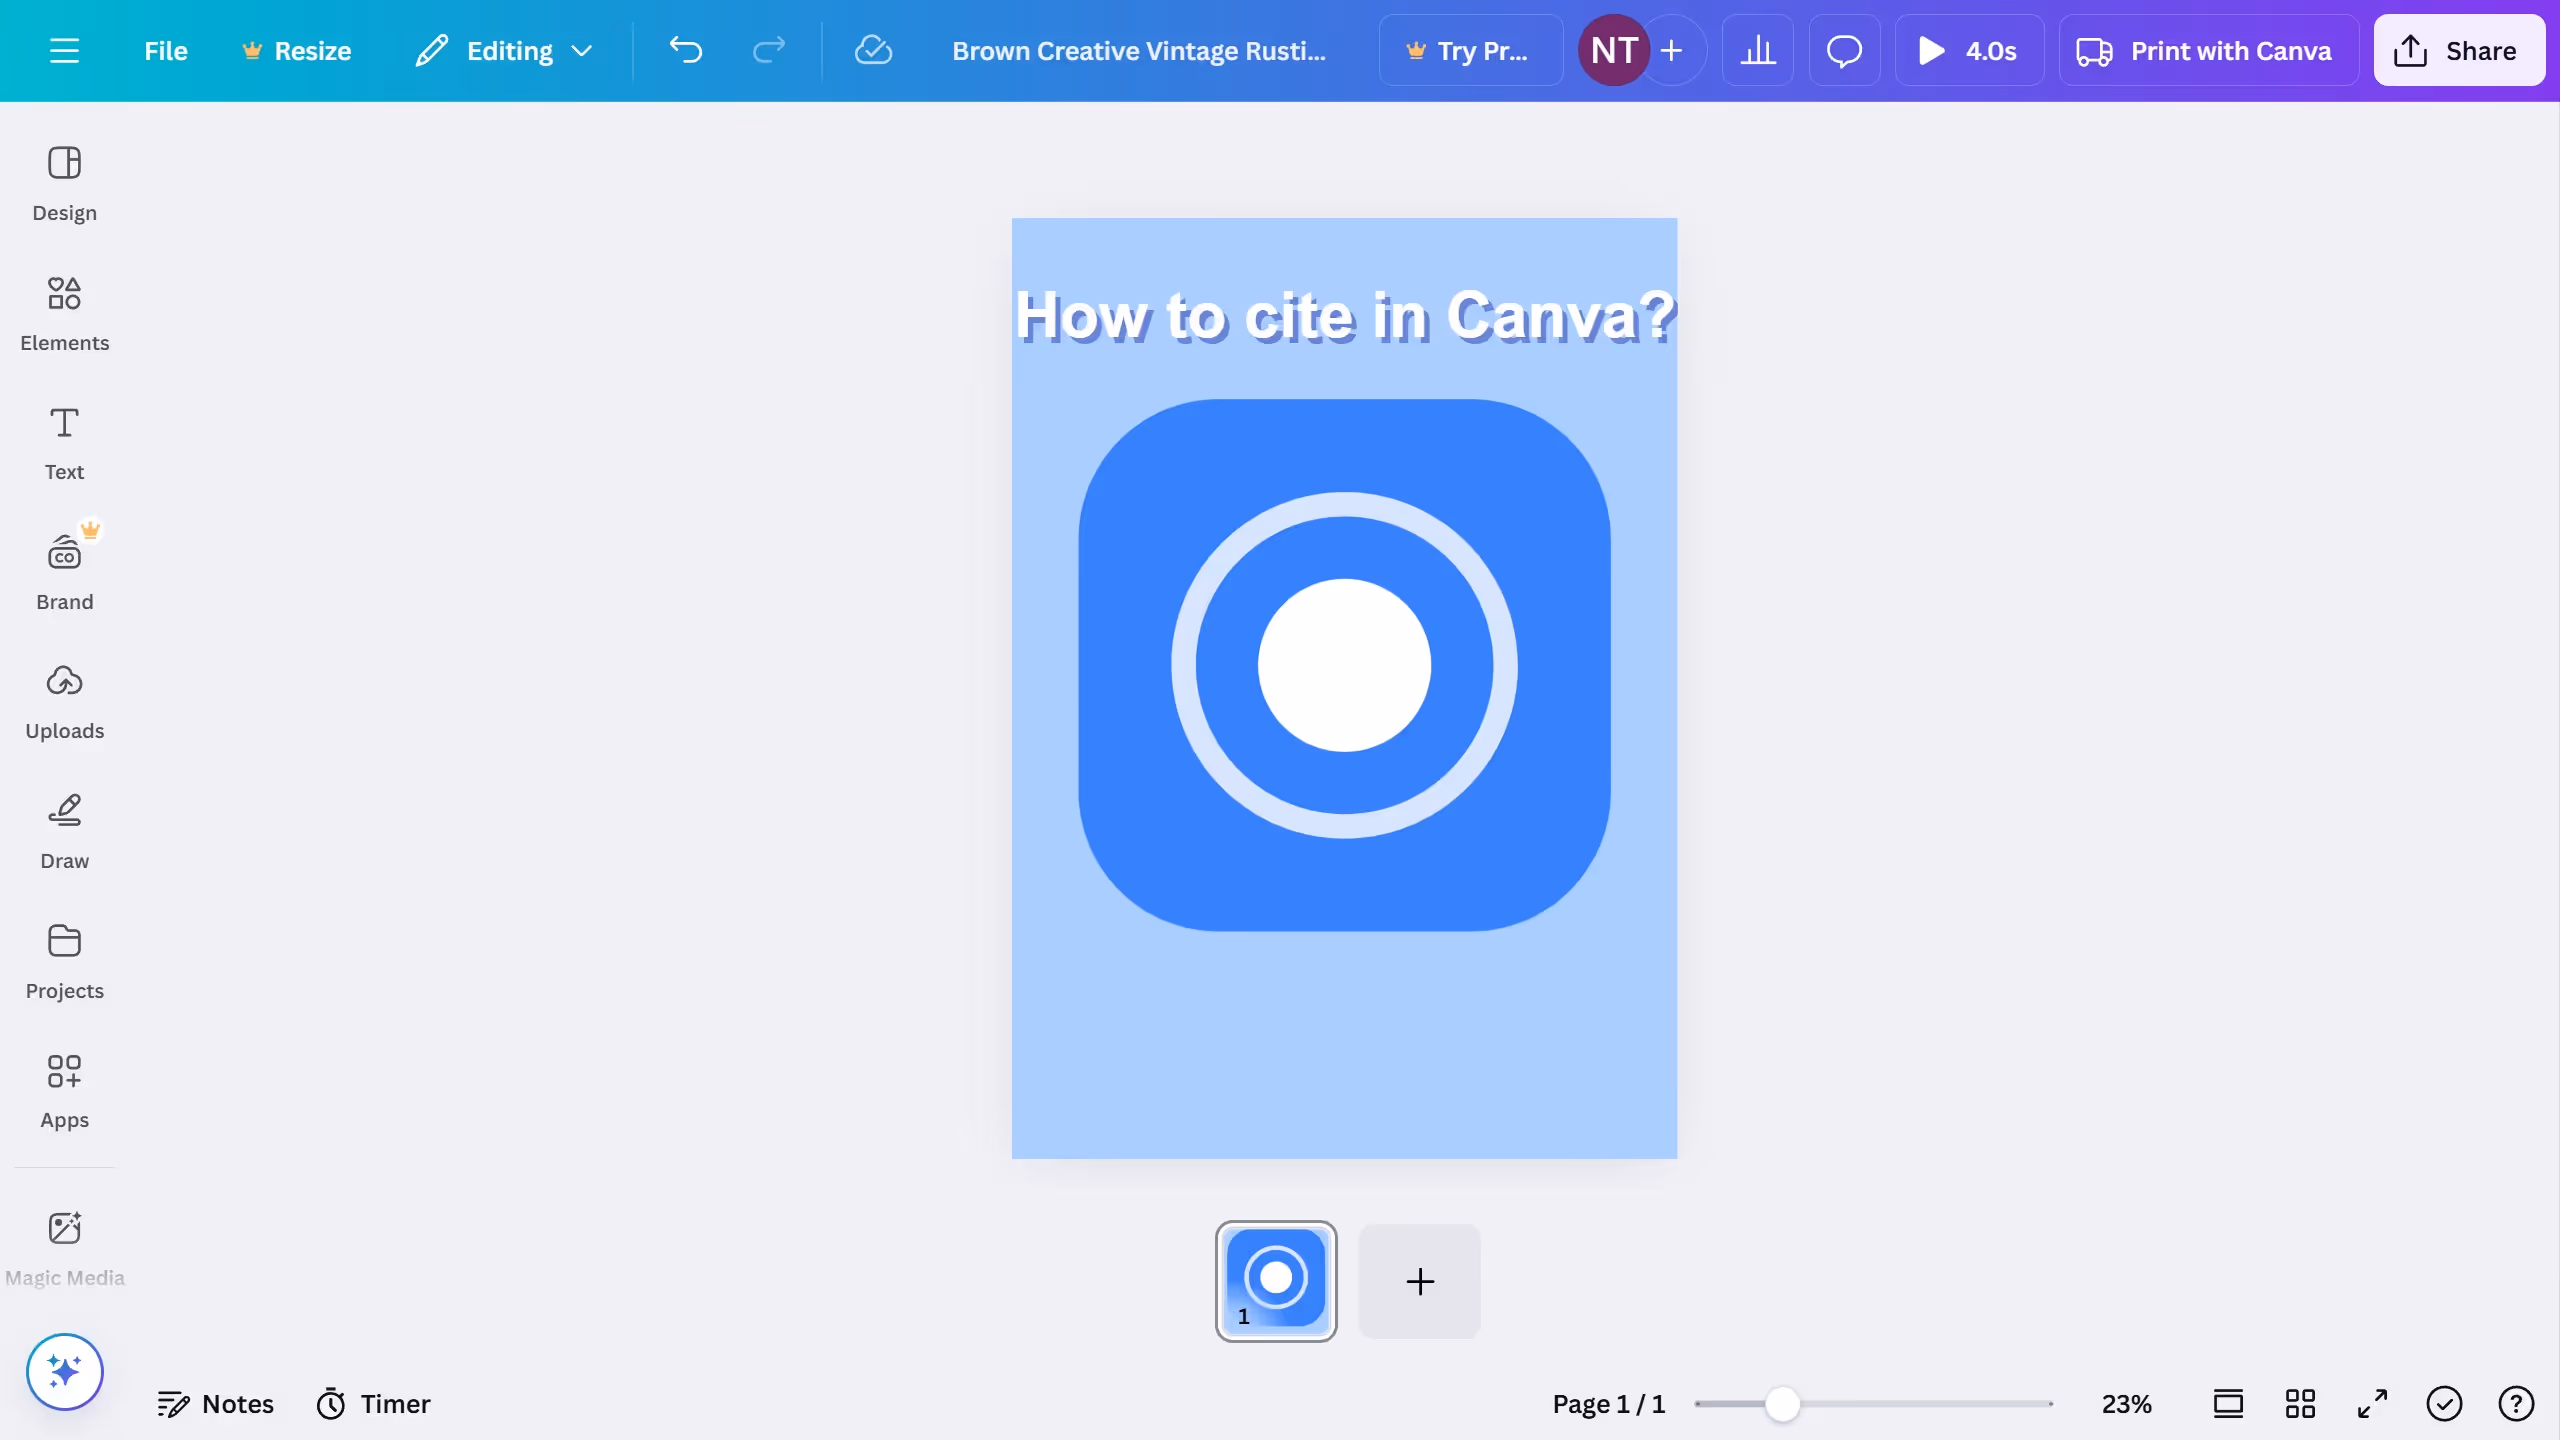This screenshot has height=1440, width=2560.
Task: Expand the Editing mode dropdown
Action: pyautogui.click(x=504, y=50)
